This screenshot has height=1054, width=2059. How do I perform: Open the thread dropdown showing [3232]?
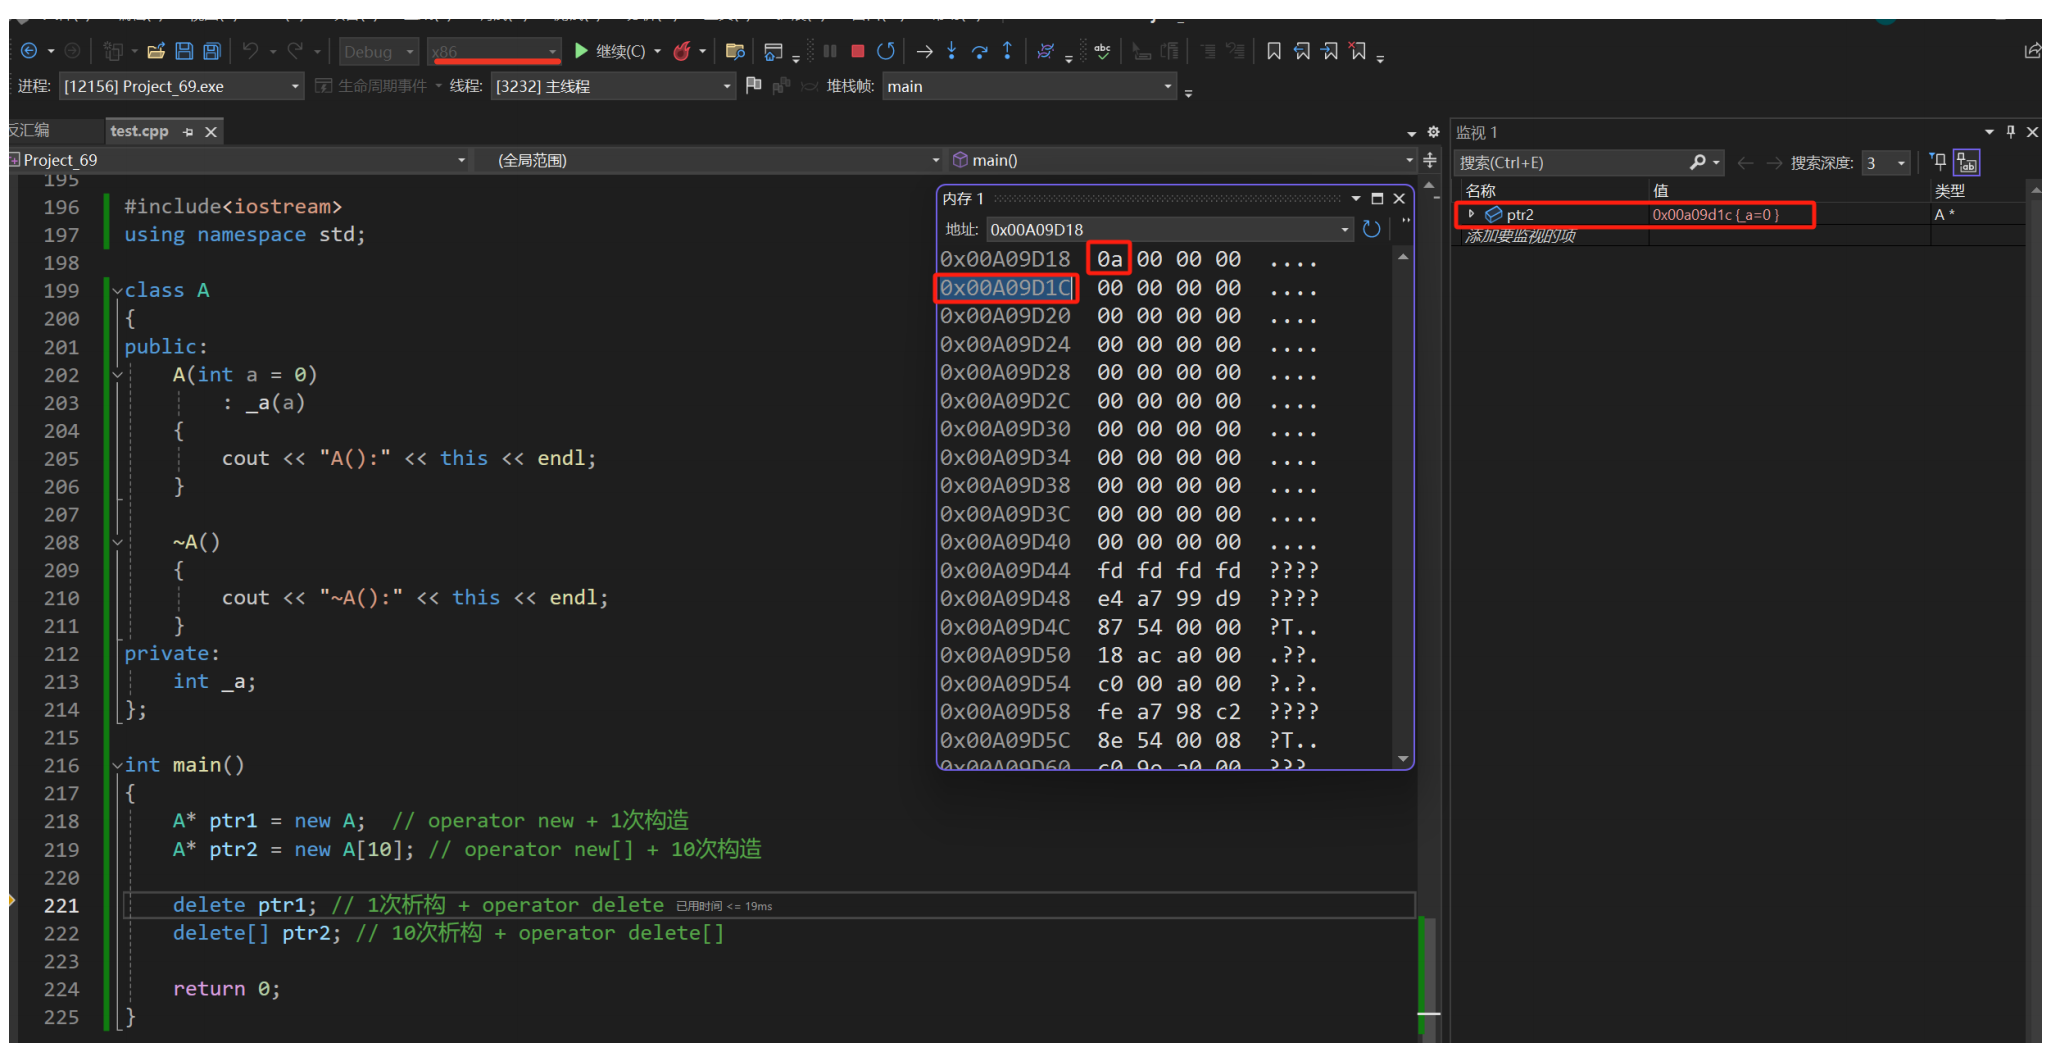coord(614,86)
